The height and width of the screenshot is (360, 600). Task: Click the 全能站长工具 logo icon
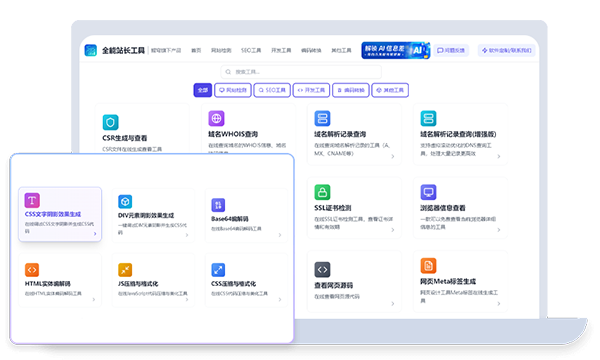tap(91, 50)
